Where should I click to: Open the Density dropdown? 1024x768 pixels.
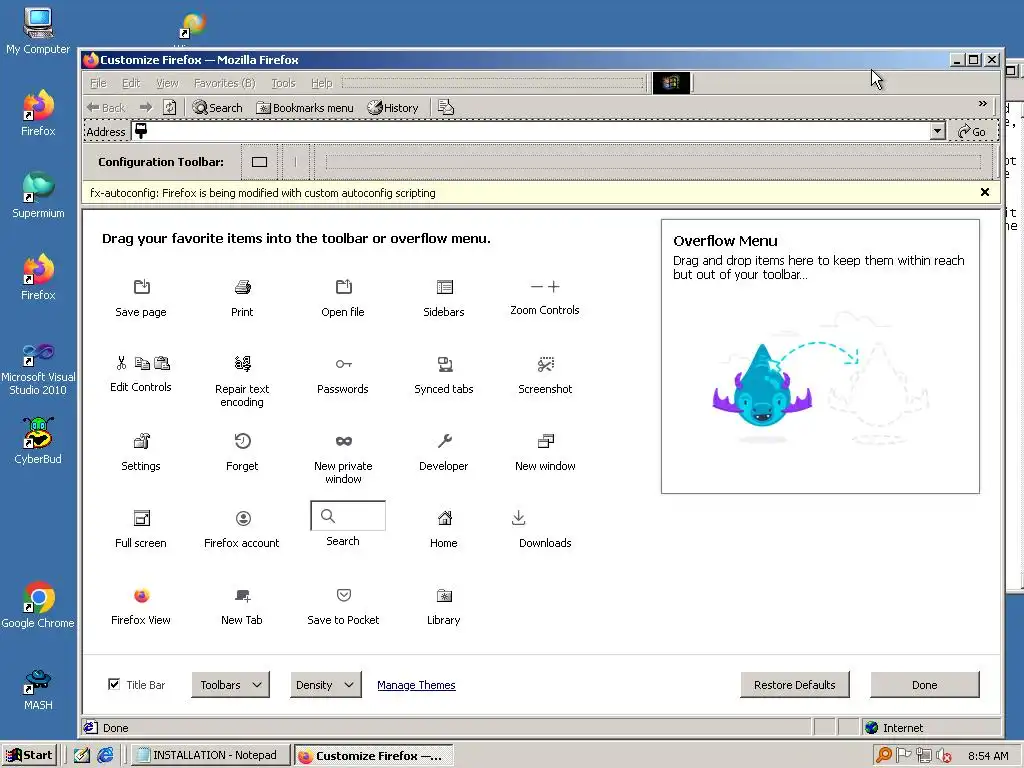[x=325, y=685]
